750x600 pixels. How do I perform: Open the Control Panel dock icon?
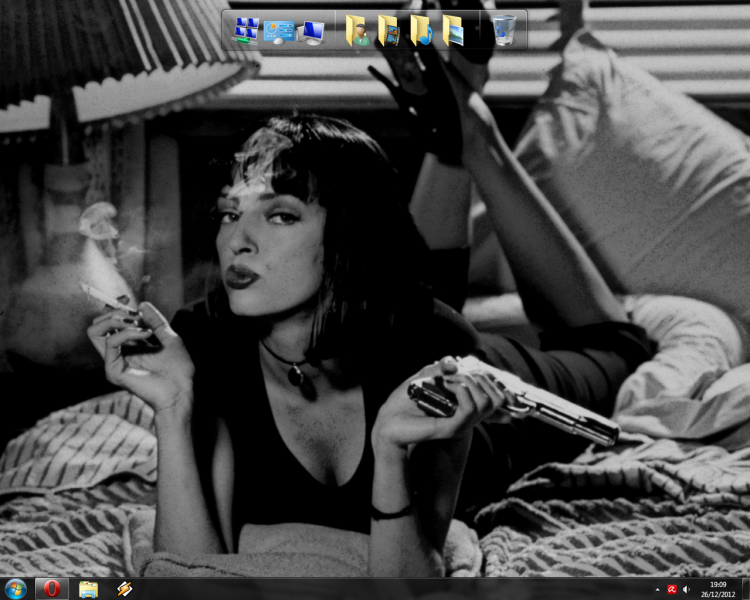pos(279,32)
